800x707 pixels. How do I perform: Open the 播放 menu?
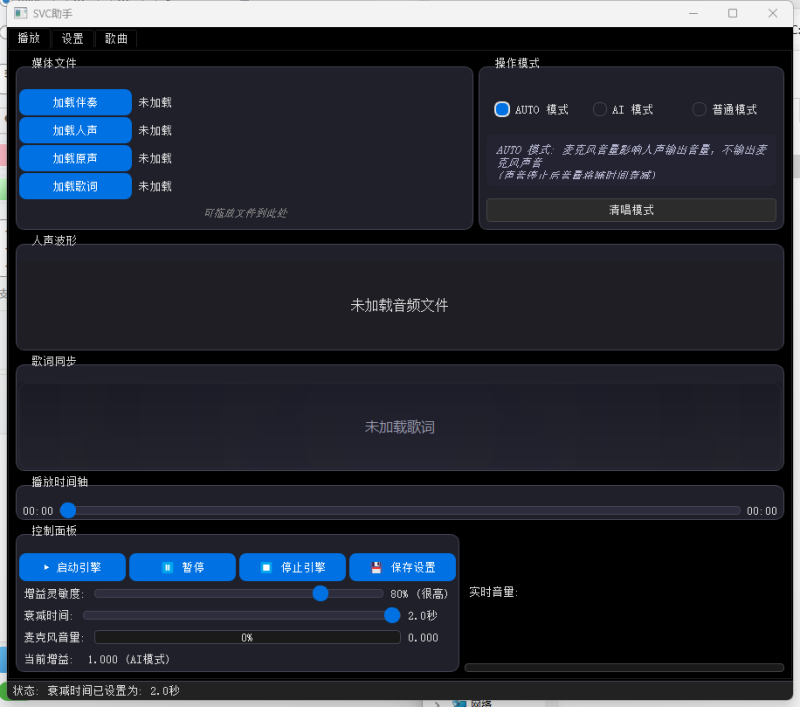click(28, 38)
